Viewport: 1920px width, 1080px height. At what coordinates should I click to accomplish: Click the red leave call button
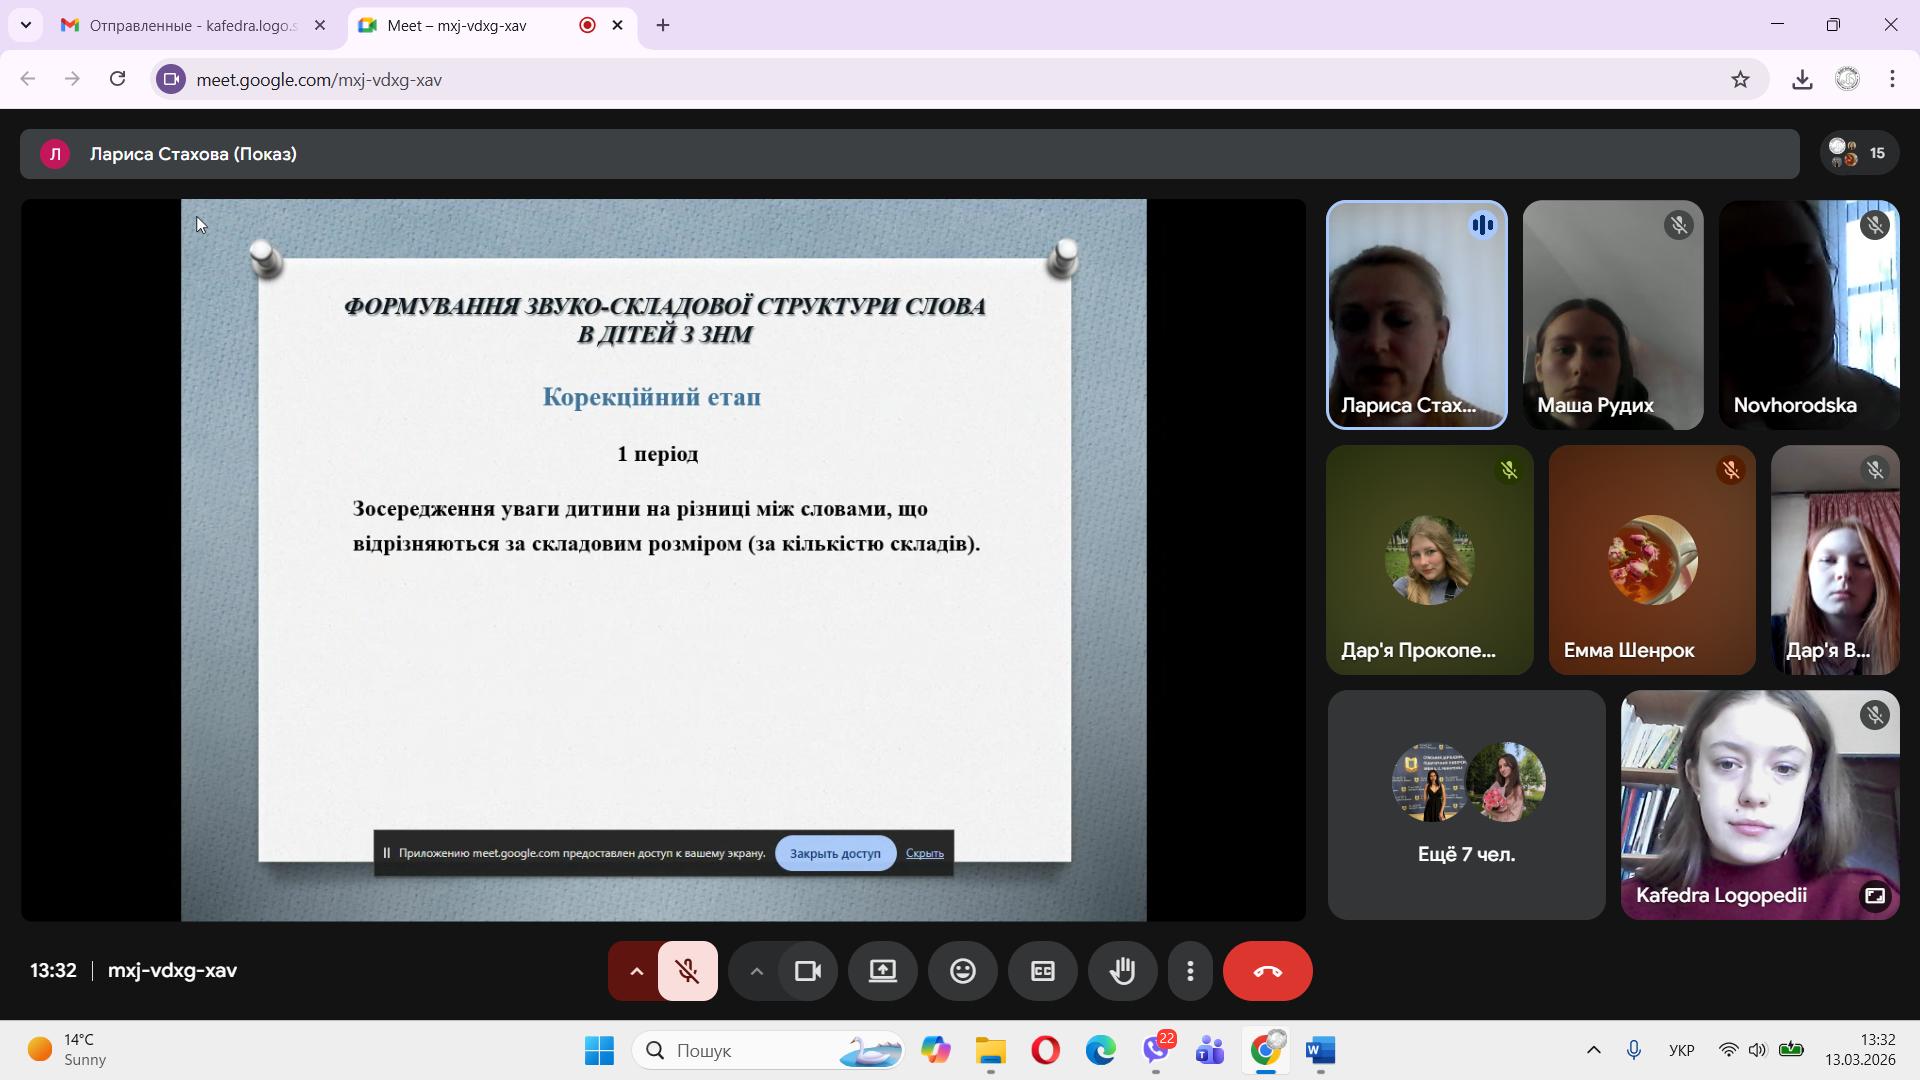click(1267, 971)
